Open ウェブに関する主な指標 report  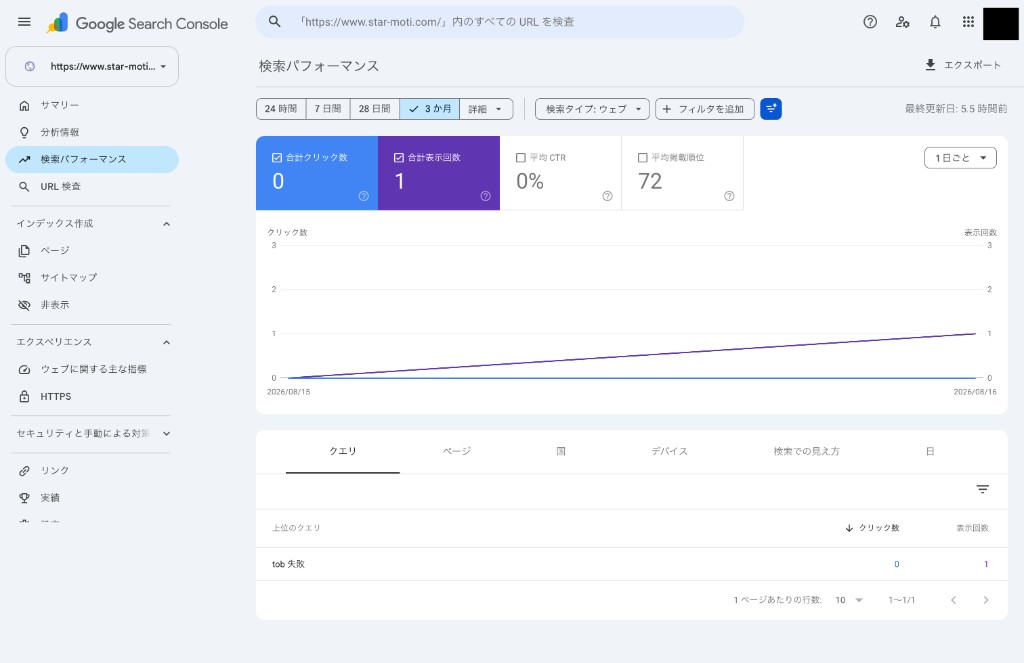[x=92, y=369]
